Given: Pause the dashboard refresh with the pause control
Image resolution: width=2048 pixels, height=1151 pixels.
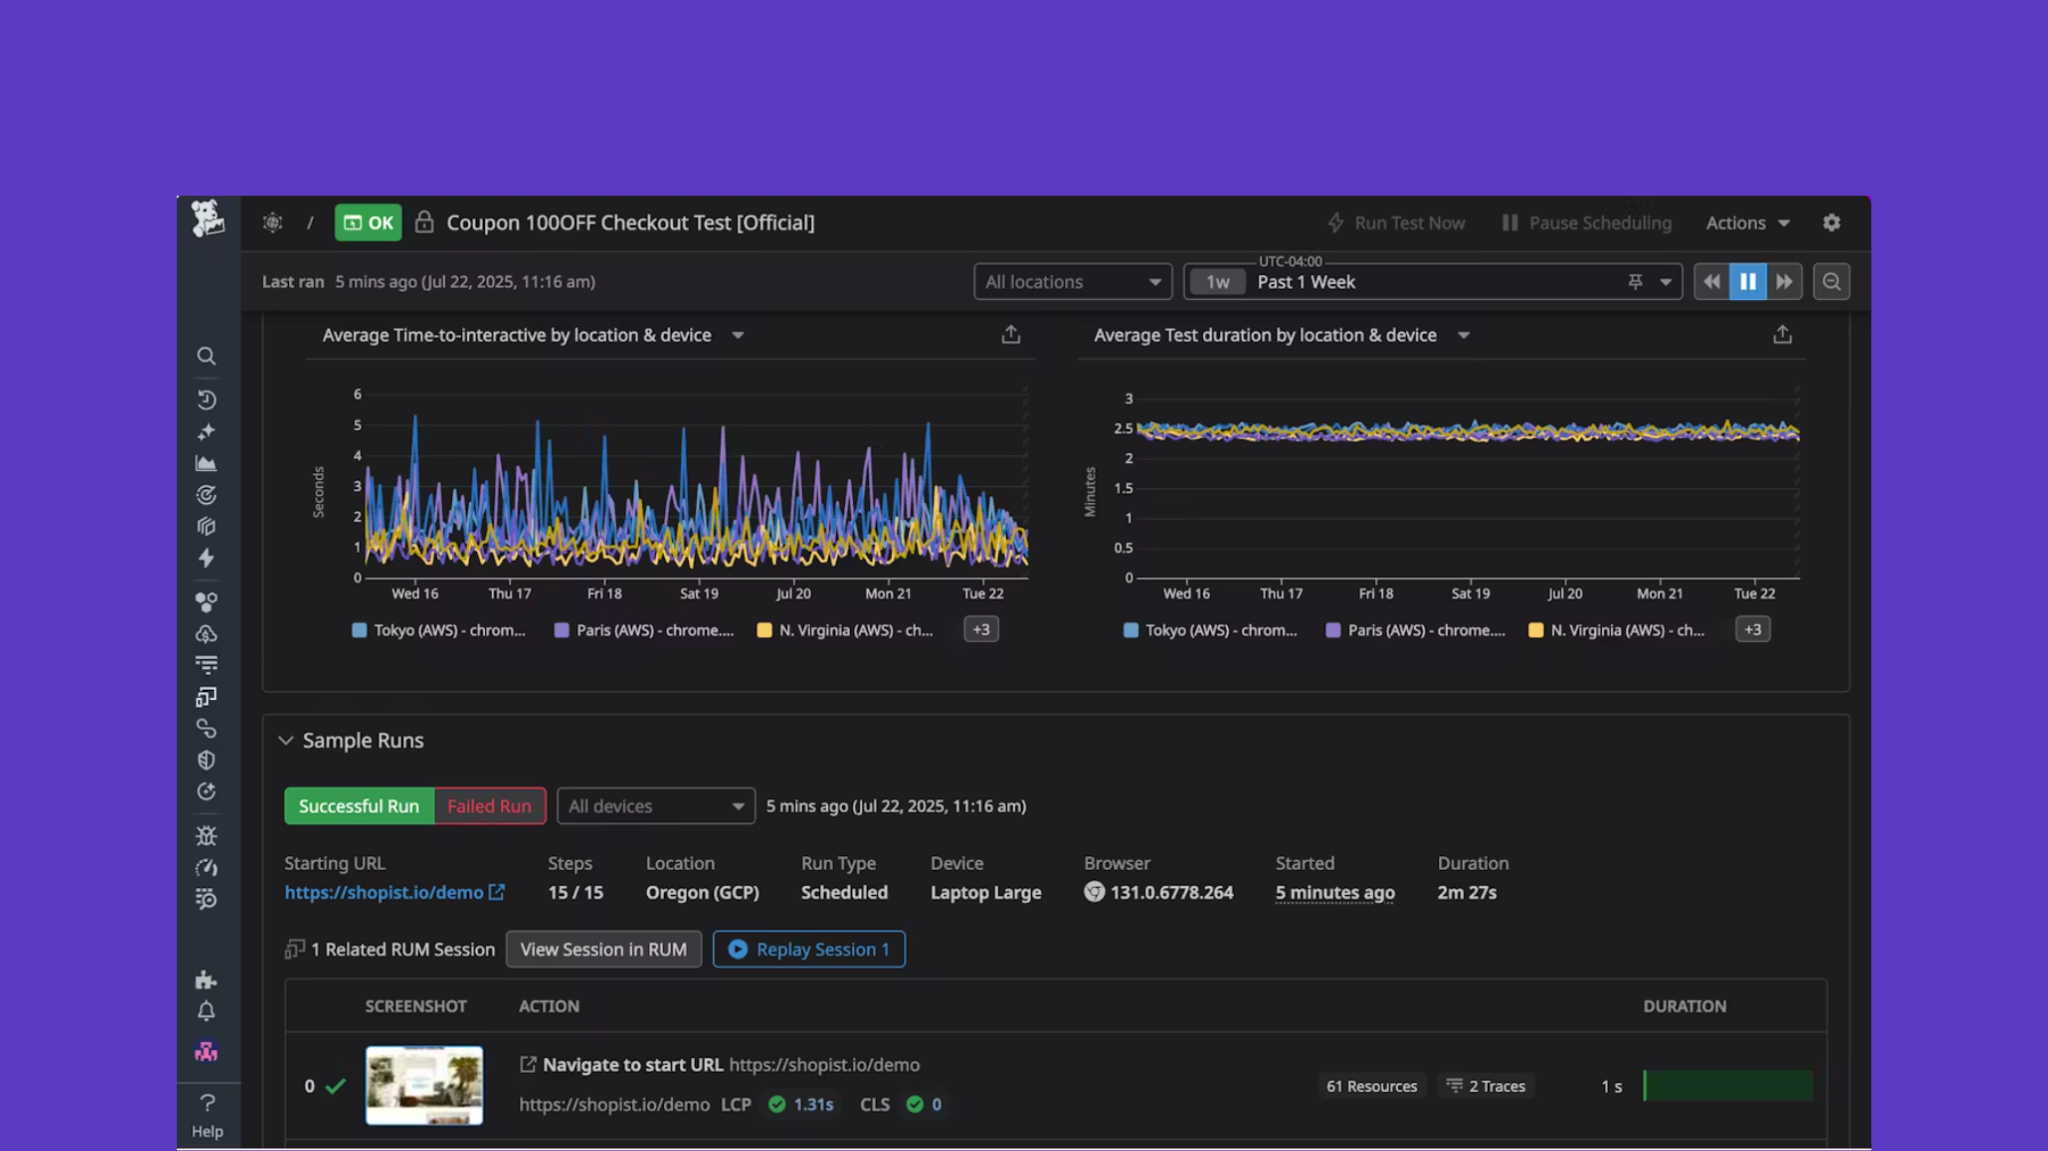Looking at the screenshot, I should pyautogui.click(x=1747, y=281).
